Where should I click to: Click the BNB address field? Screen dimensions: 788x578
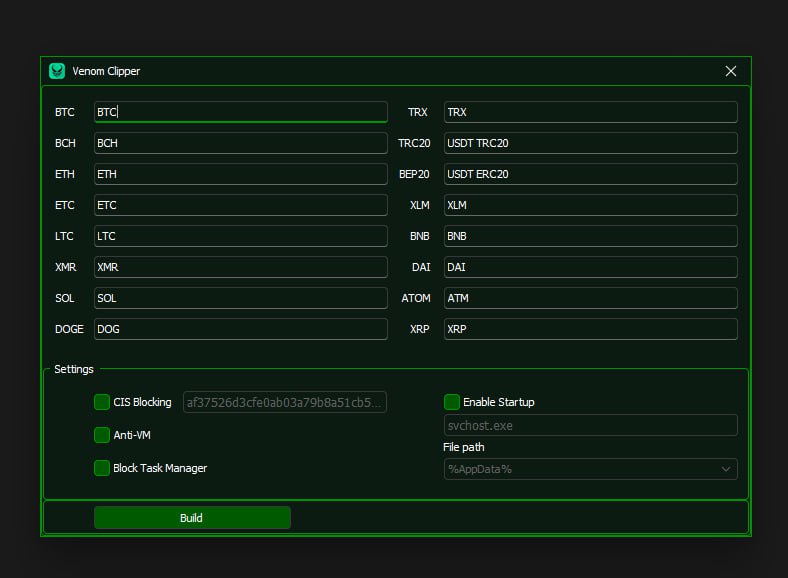(590, 236)
